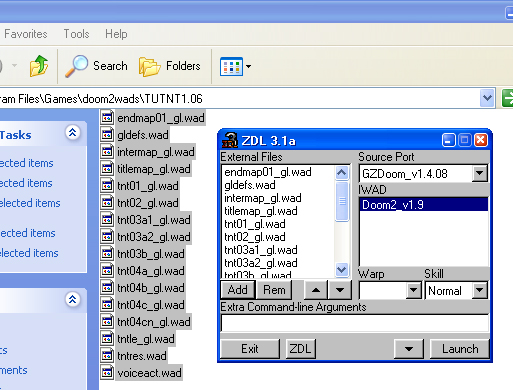Open the Skill dropdown showing Normal
The image size is (513, 390).
[x=480, y=290]
